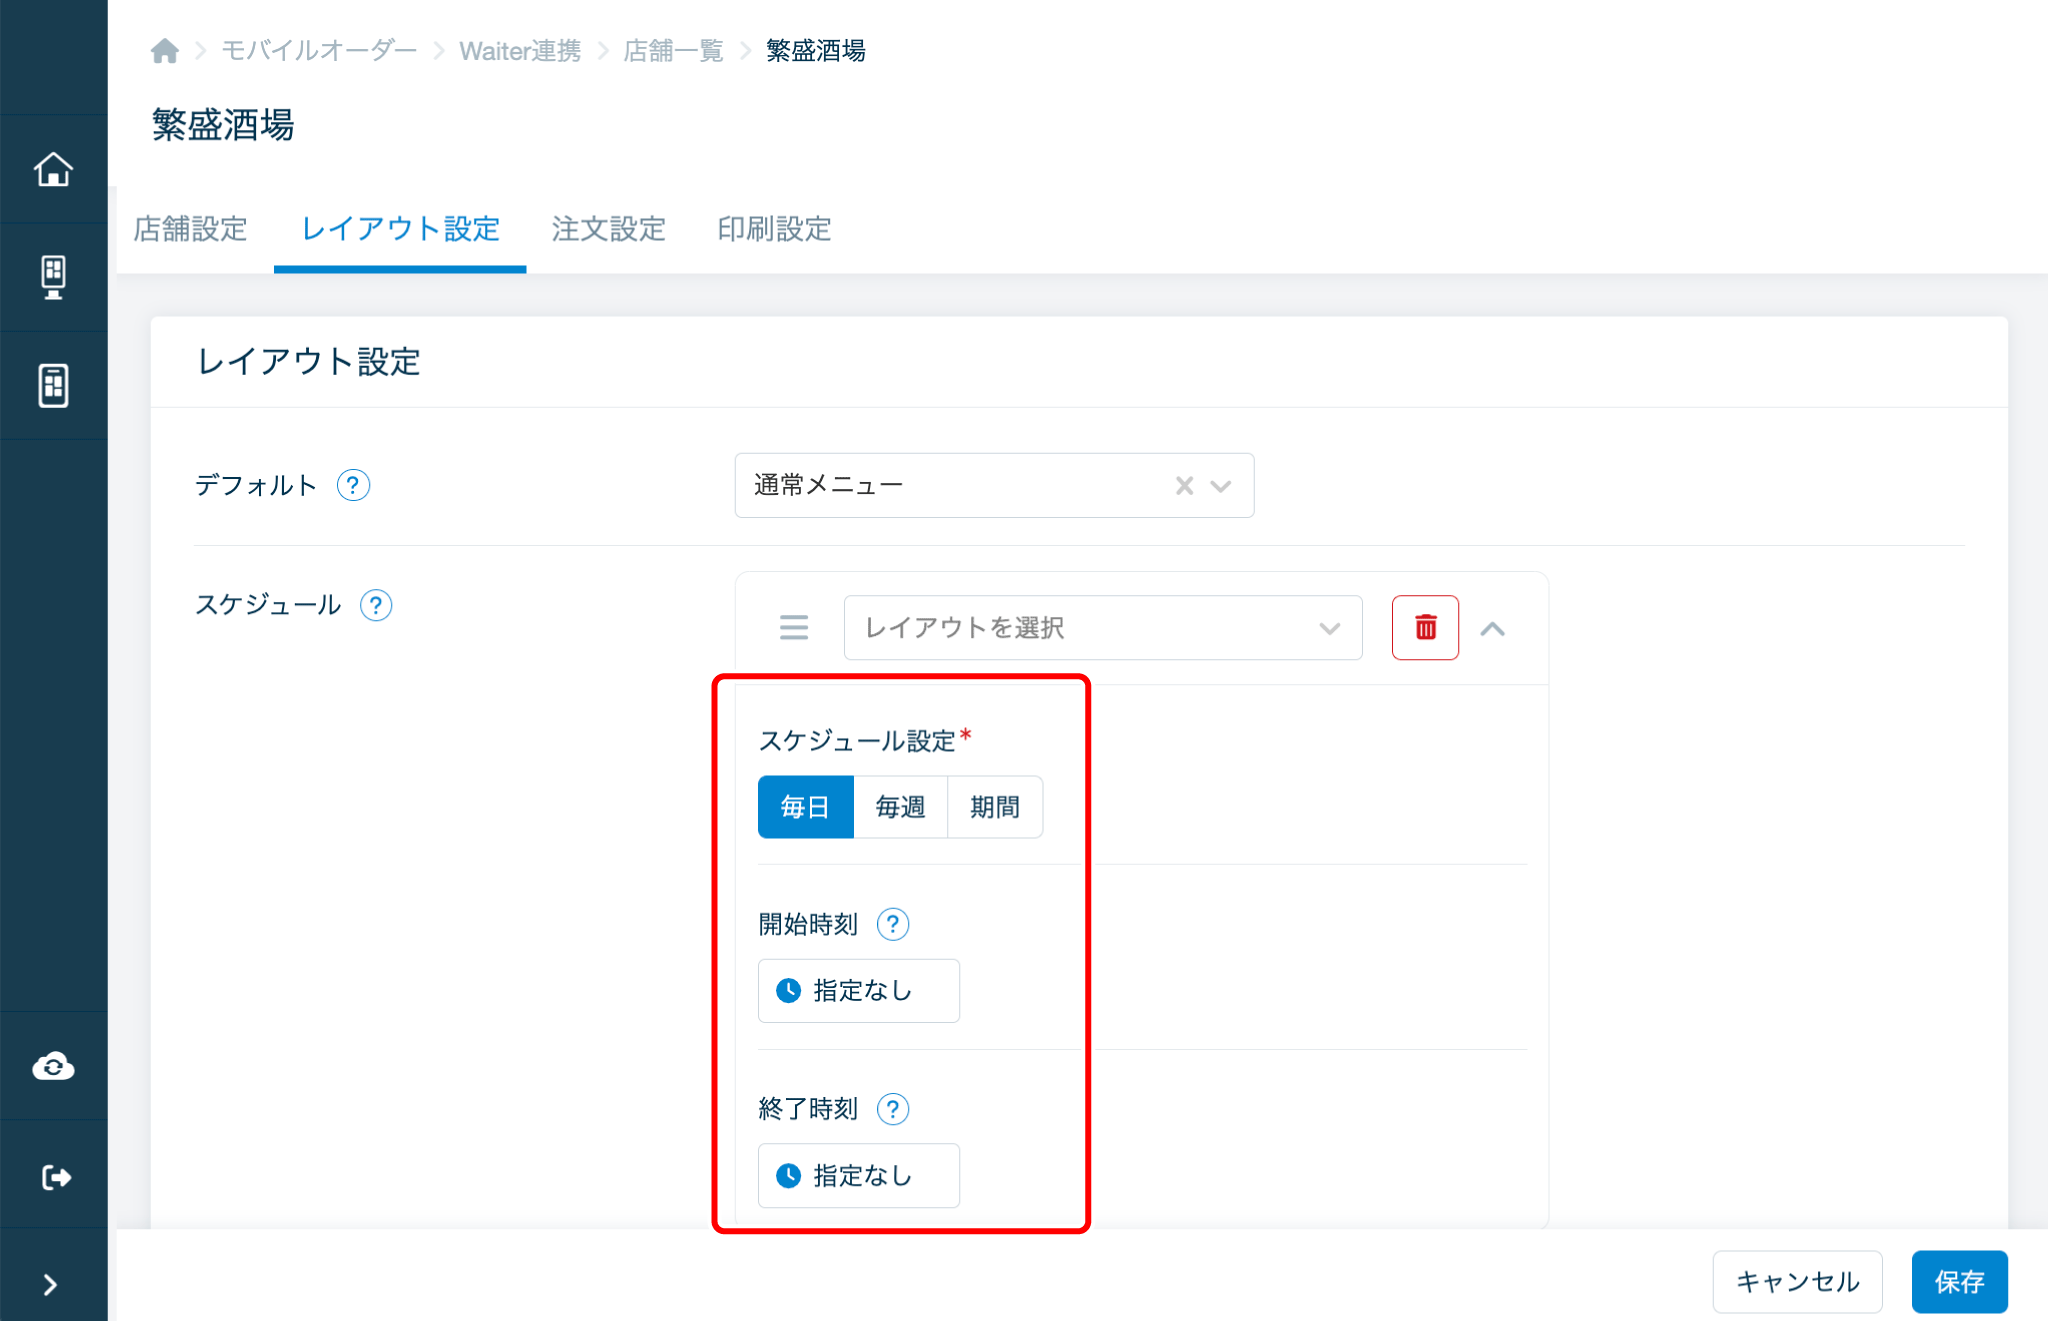Viewport: 2048px width, 1321px height.
Task: Click the home icon in sidebar
Action: pos(53,169)
